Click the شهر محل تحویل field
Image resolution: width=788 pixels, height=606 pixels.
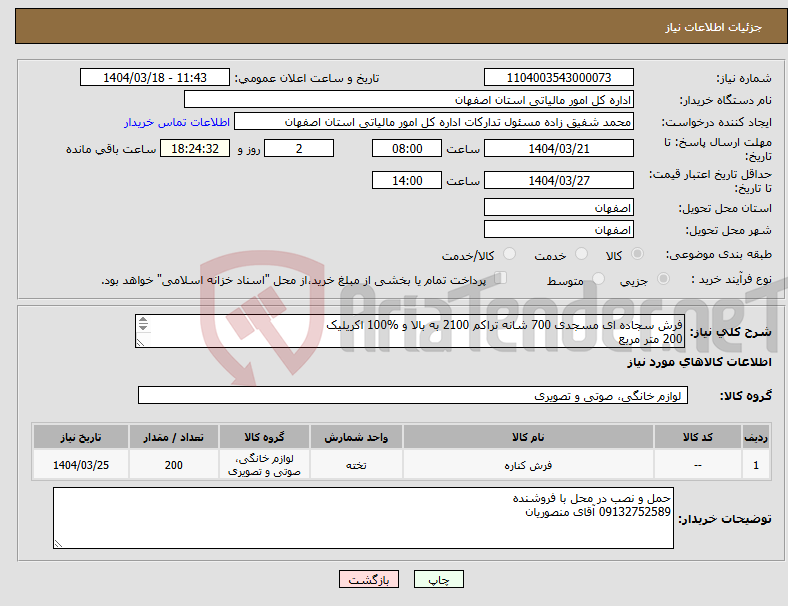(558, 230)
